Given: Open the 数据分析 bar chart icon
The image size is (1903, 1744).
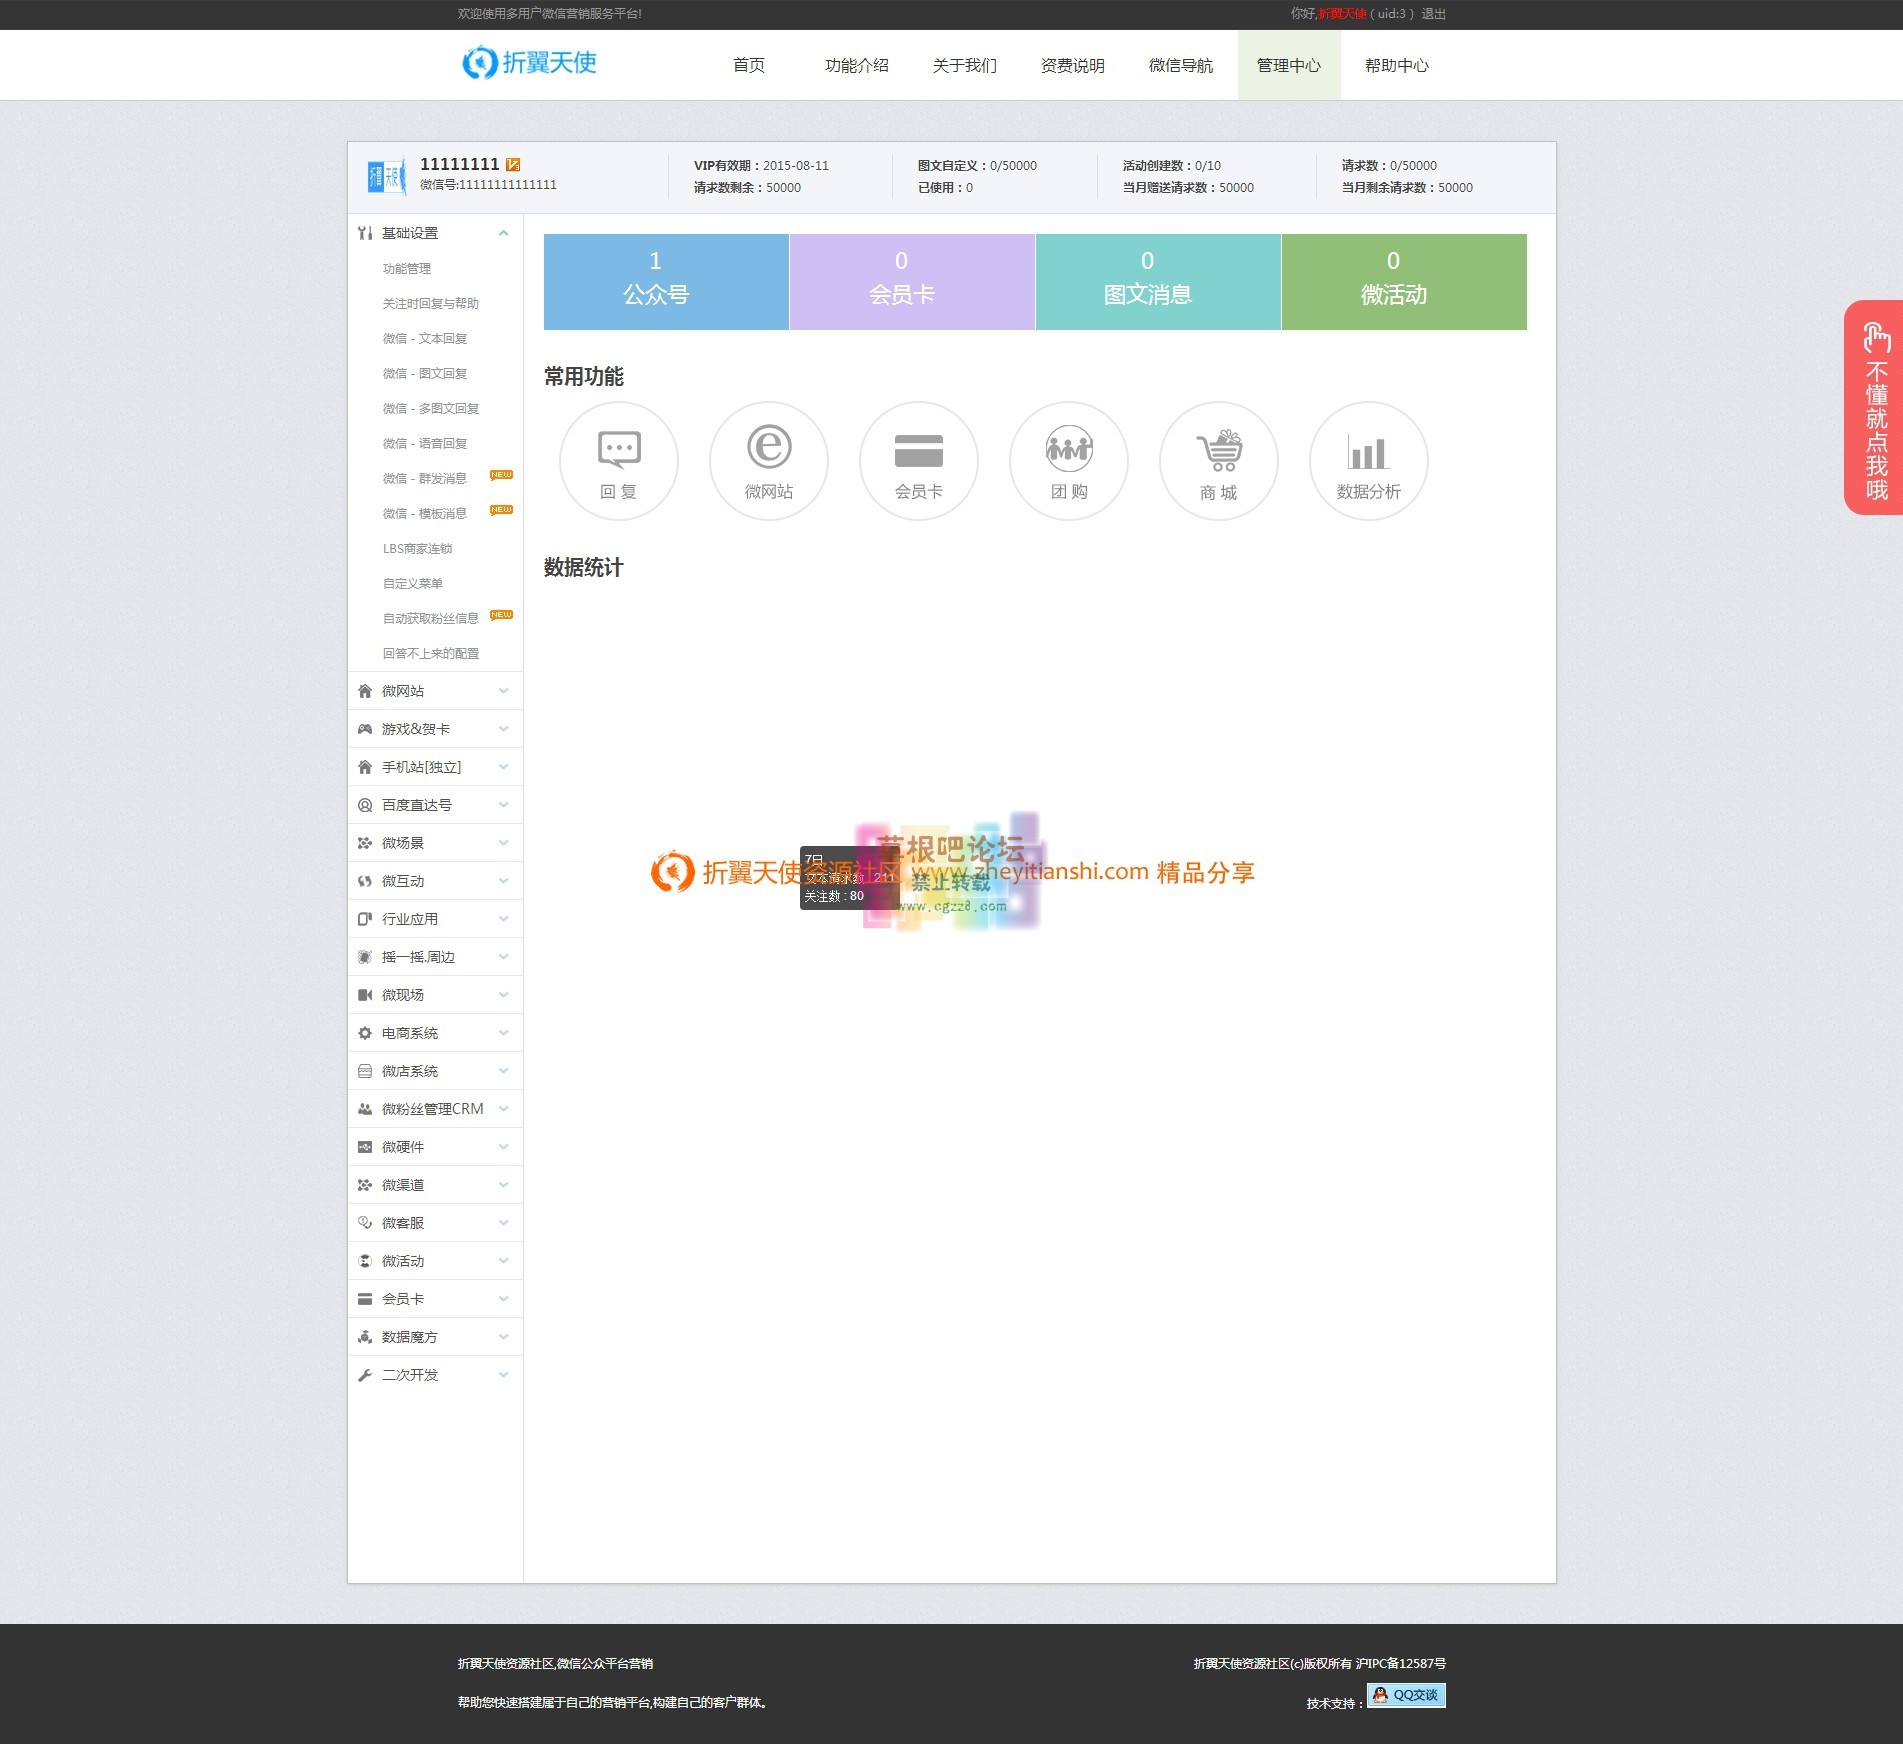Looking at the screenshot, I should tap(1368, 461).
